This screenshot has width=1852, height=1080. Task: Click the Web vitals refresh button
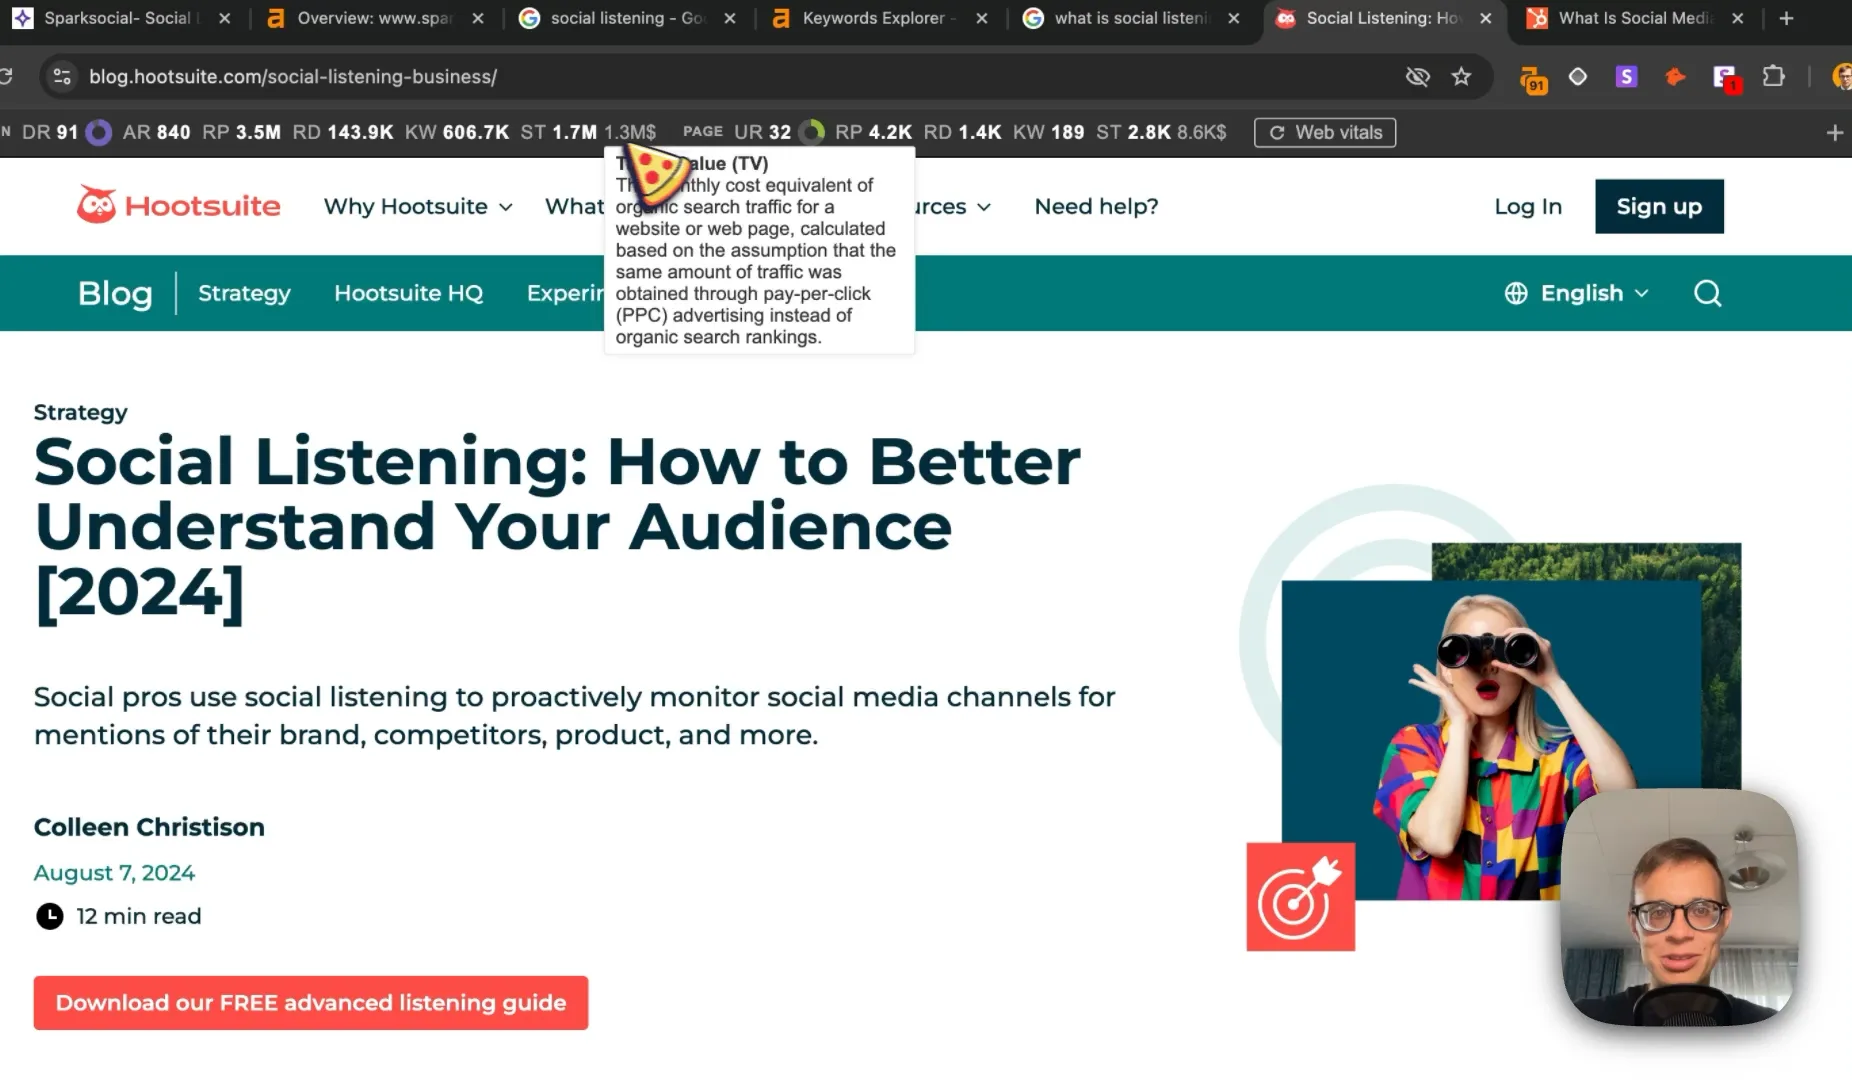click(1325, 132)
